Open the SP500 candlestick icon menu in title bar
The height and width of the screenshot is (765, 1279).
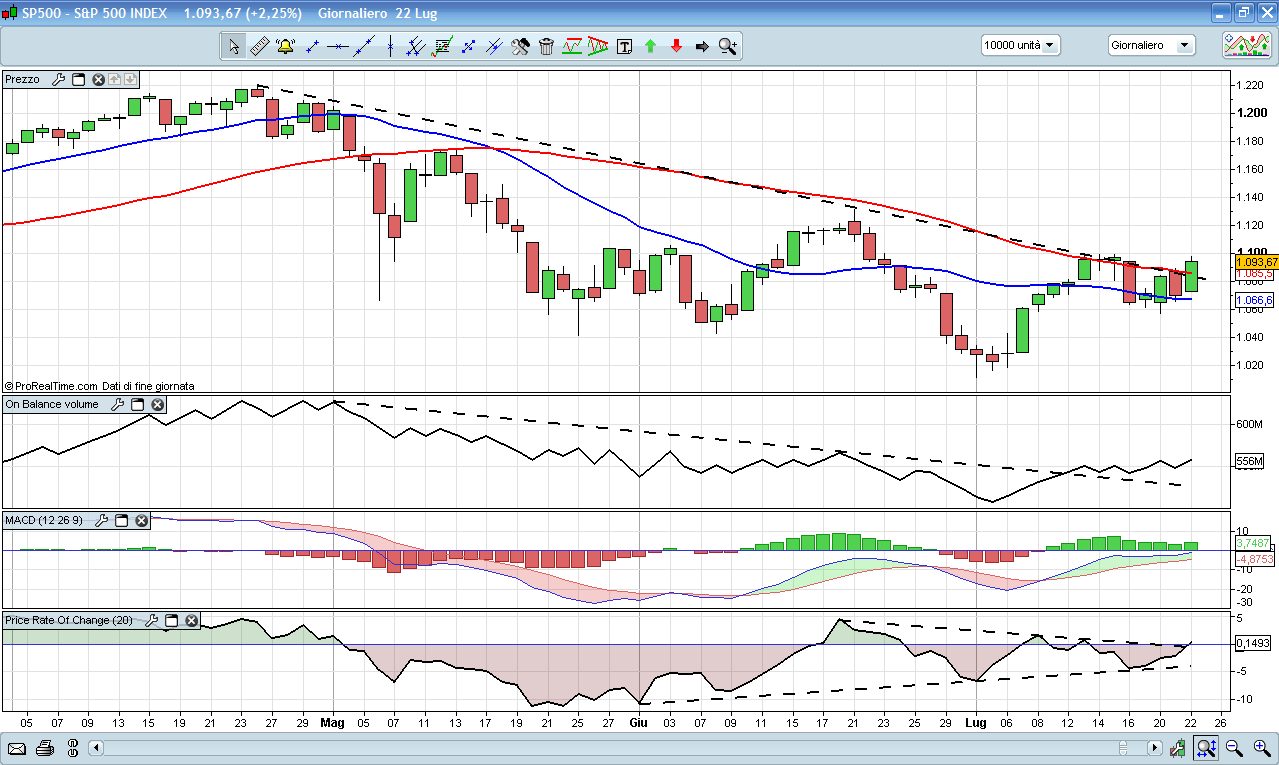coord(13,14)
